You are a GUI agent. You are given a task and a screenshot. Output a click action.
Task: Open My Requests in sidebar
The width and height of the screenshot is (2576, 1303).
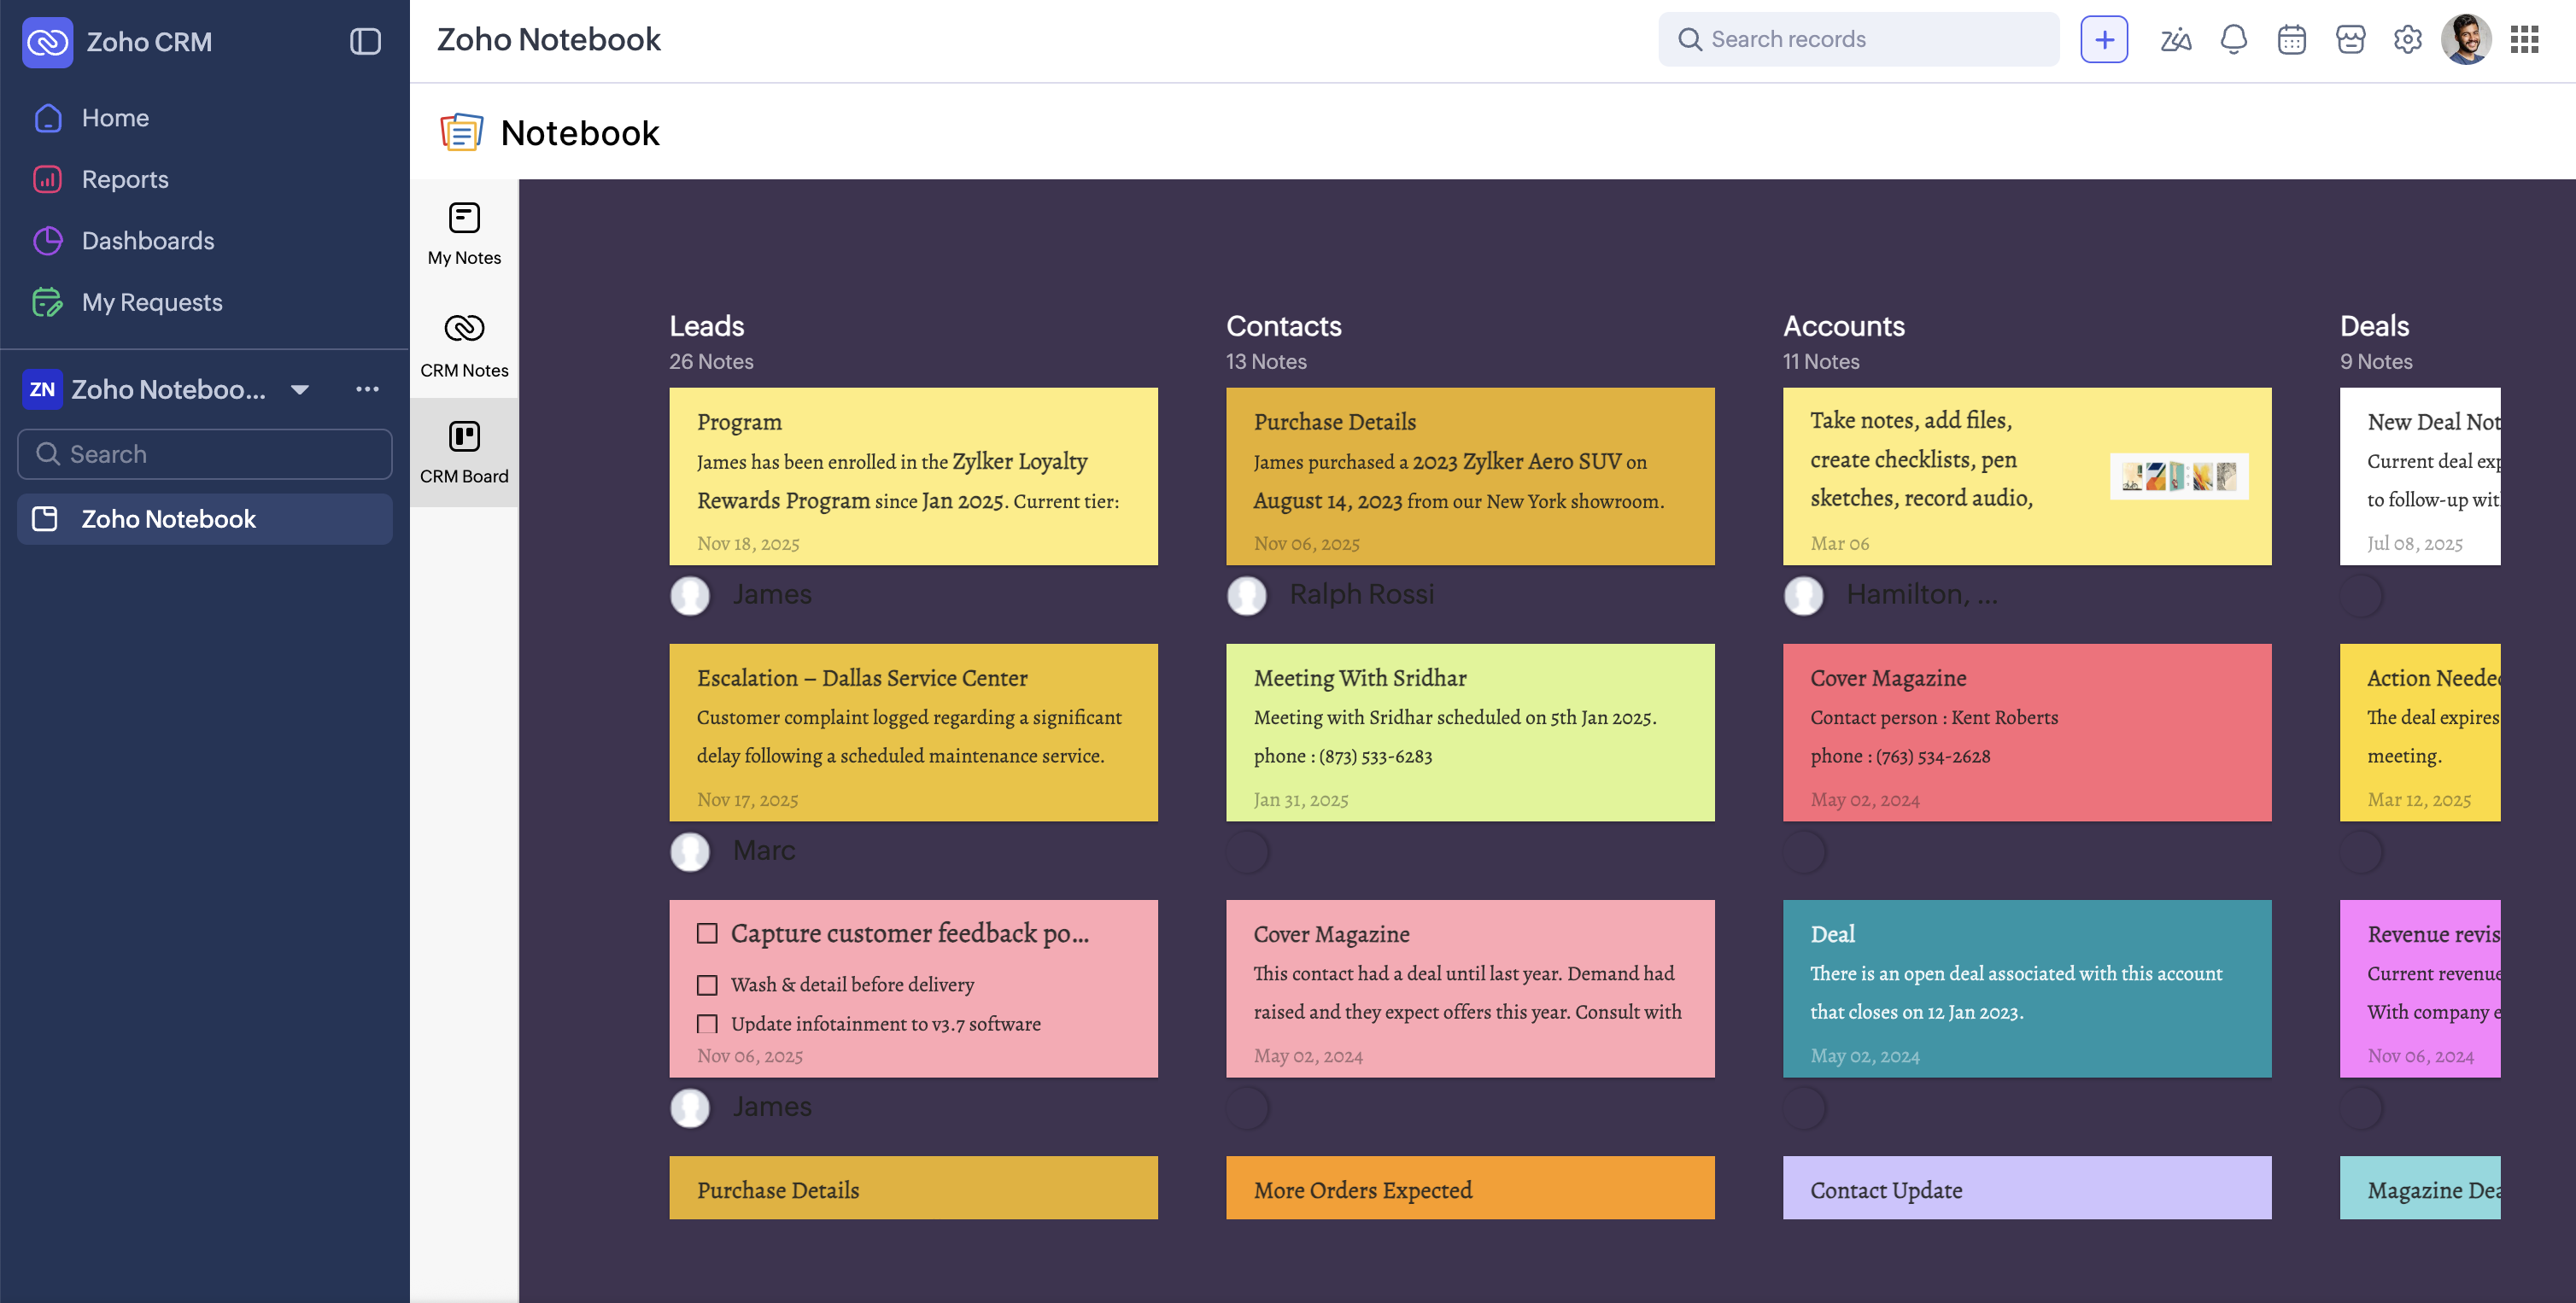(152, 302)
